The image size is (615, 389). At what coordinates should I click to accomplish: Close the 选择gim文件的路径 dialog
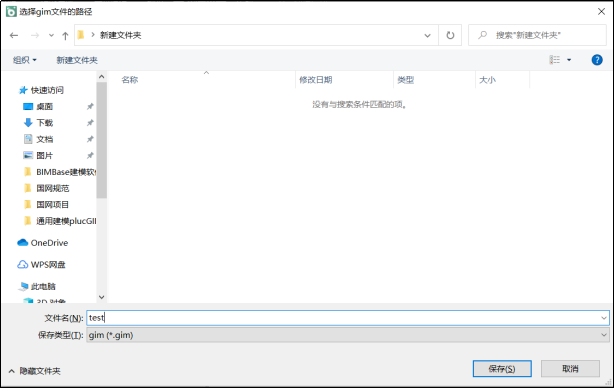[601, 12]
